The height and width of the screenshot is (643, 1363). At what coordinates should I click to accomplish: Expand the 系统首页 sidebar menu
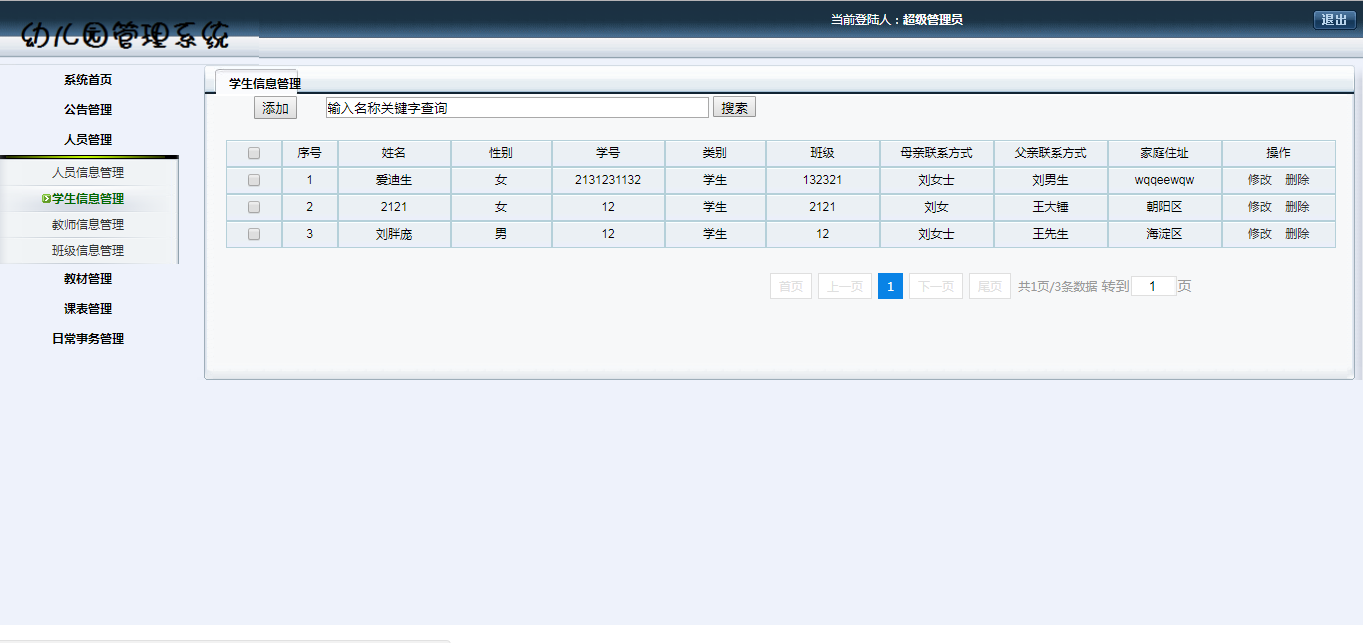pos(88,80)
